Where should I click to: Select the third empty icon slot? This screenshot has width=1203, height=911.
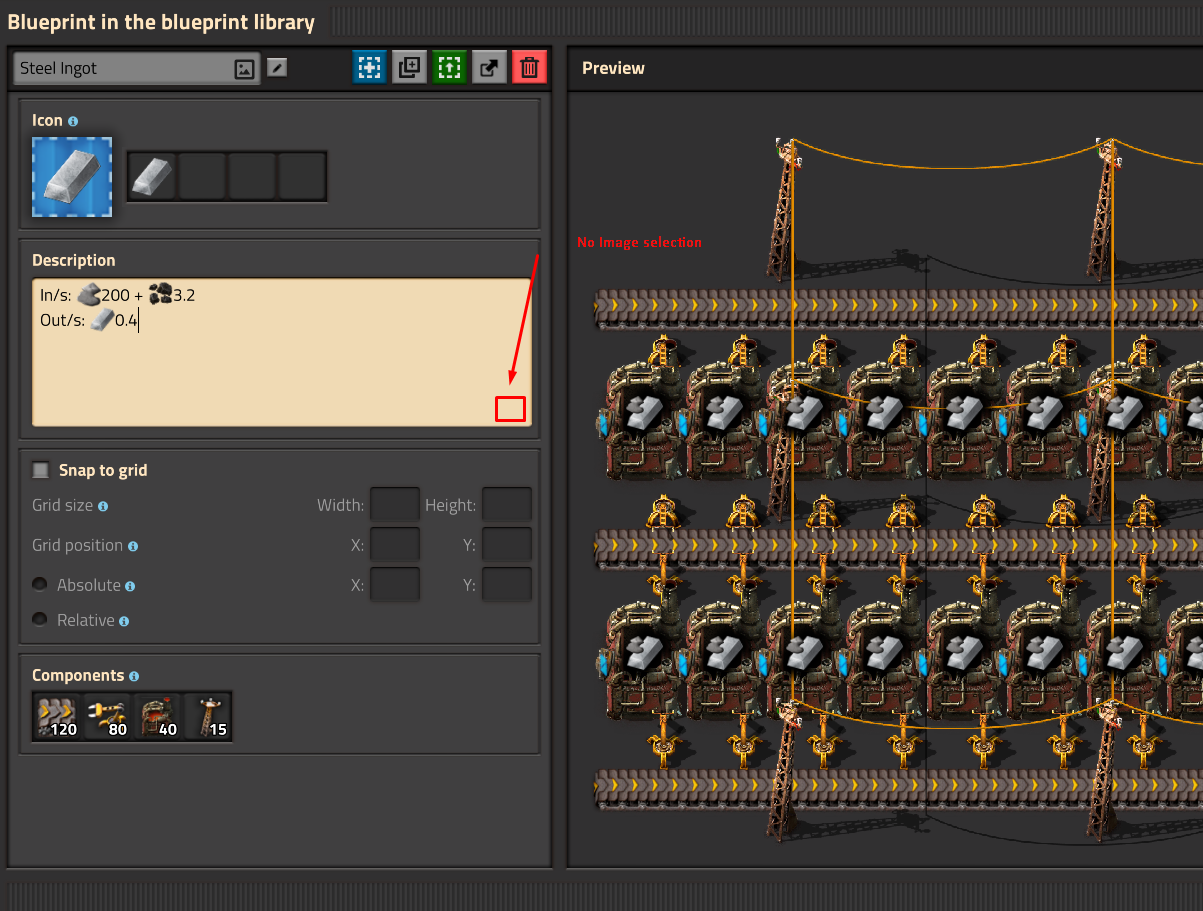tap(252, 176)
